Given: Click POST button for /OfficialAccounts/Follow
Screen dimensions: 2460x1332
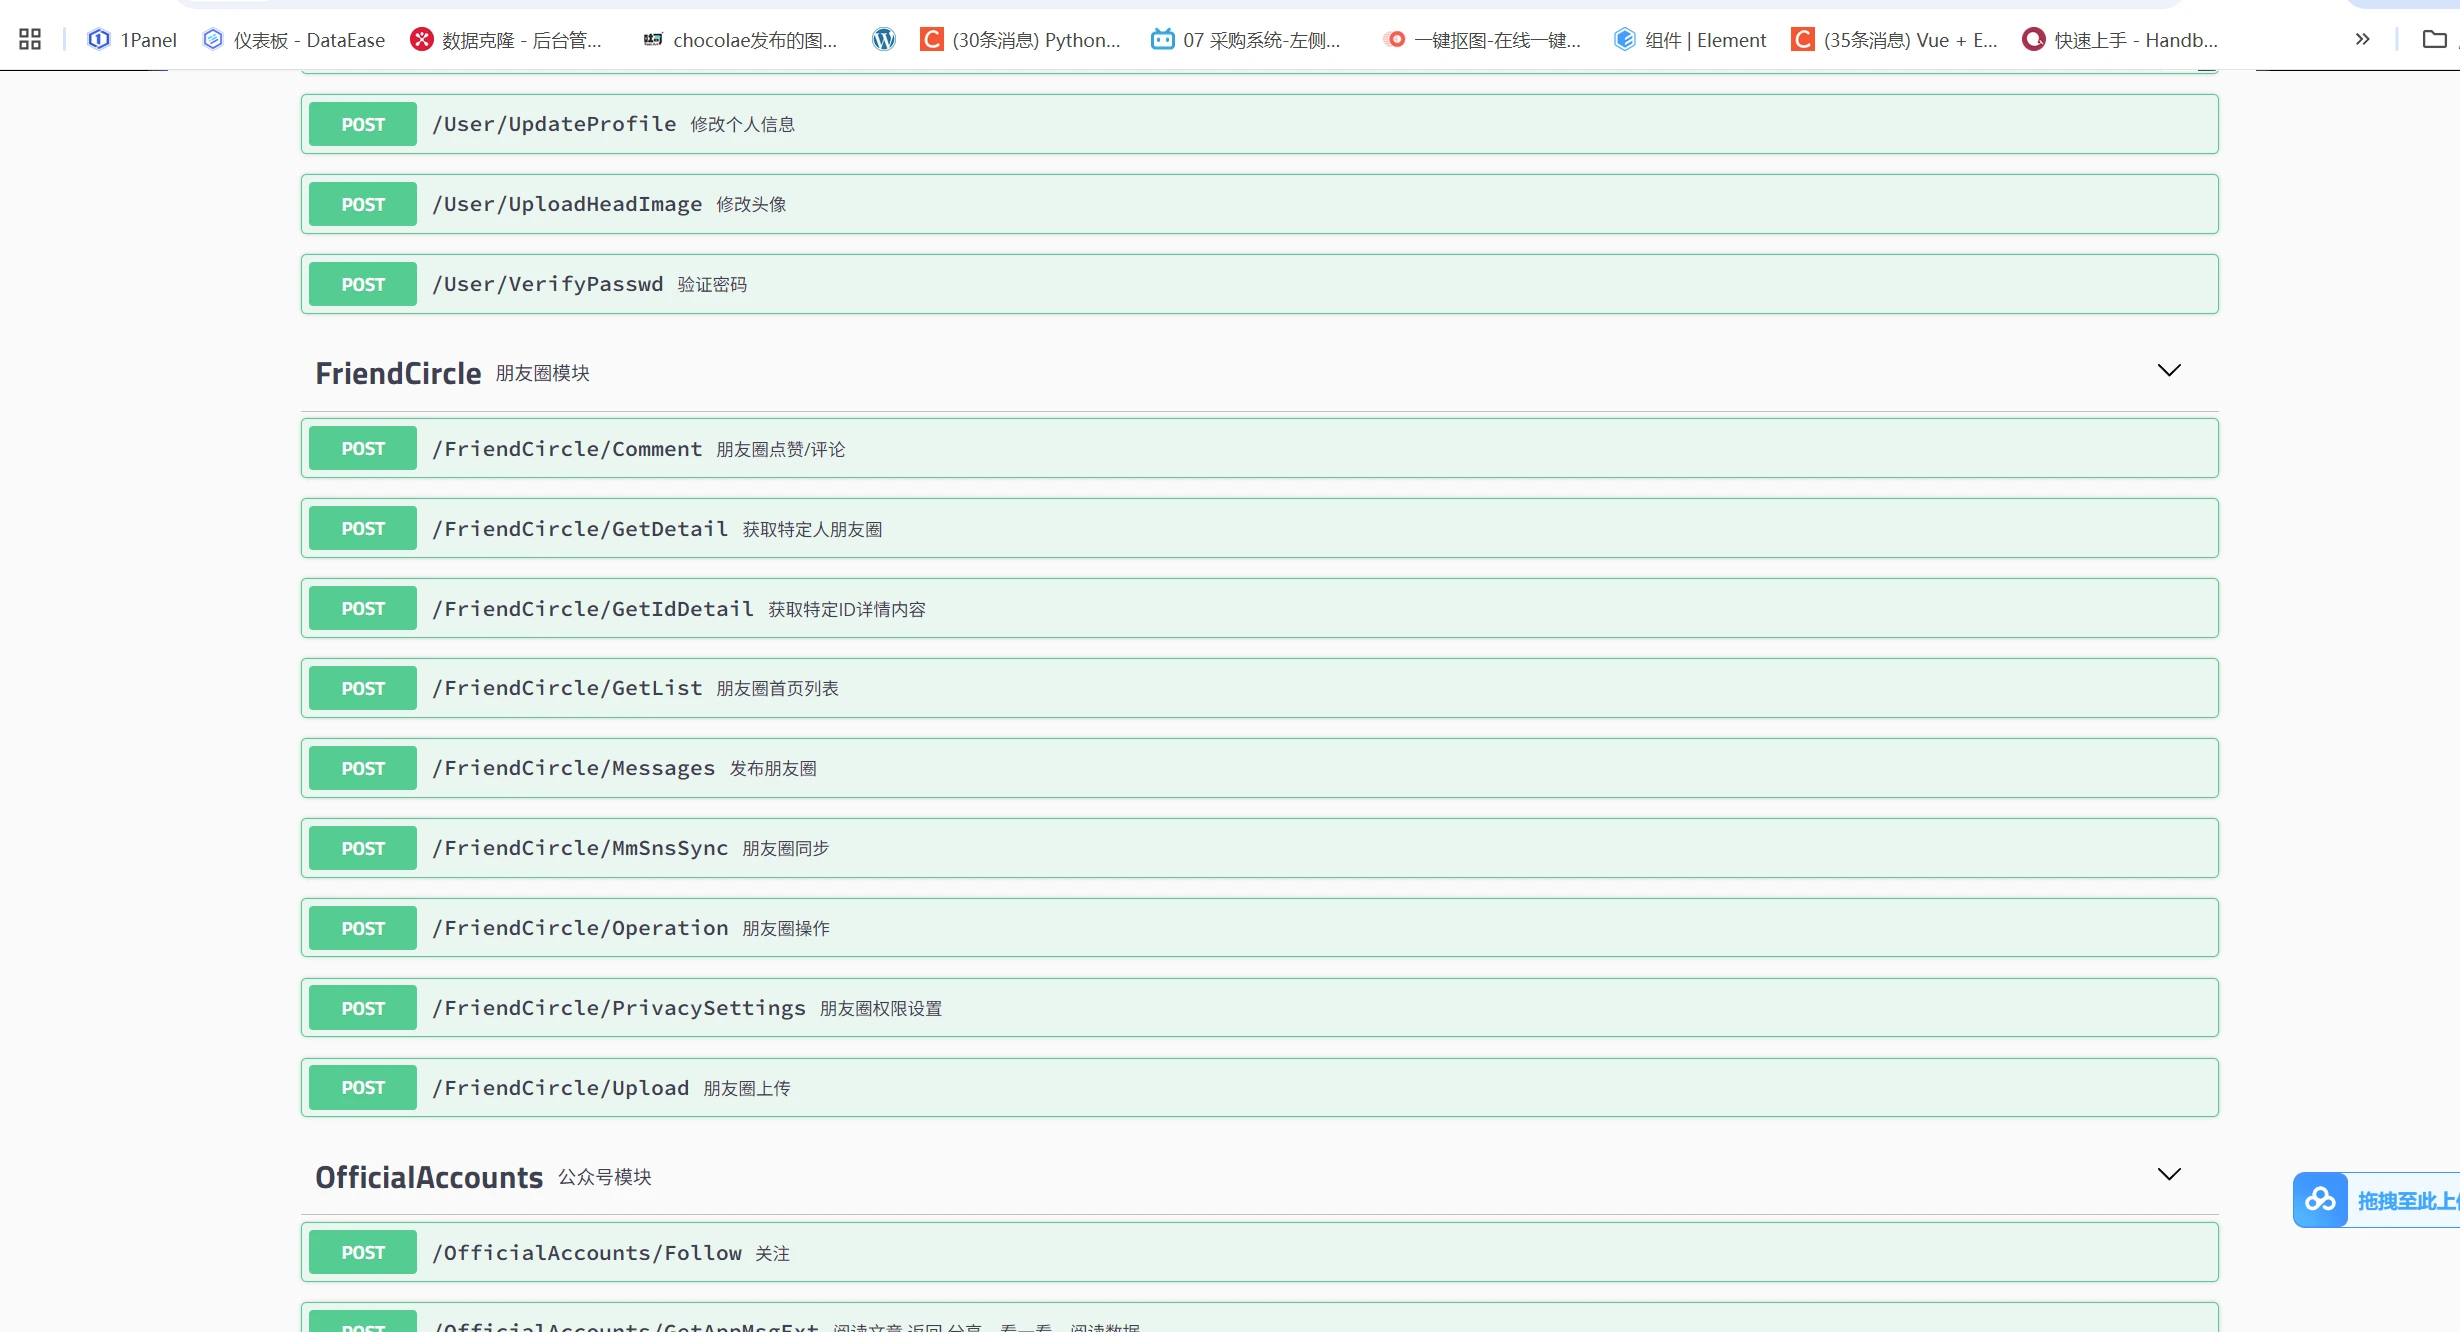Looking at the screenshot, I should [x=362, y=1253].
